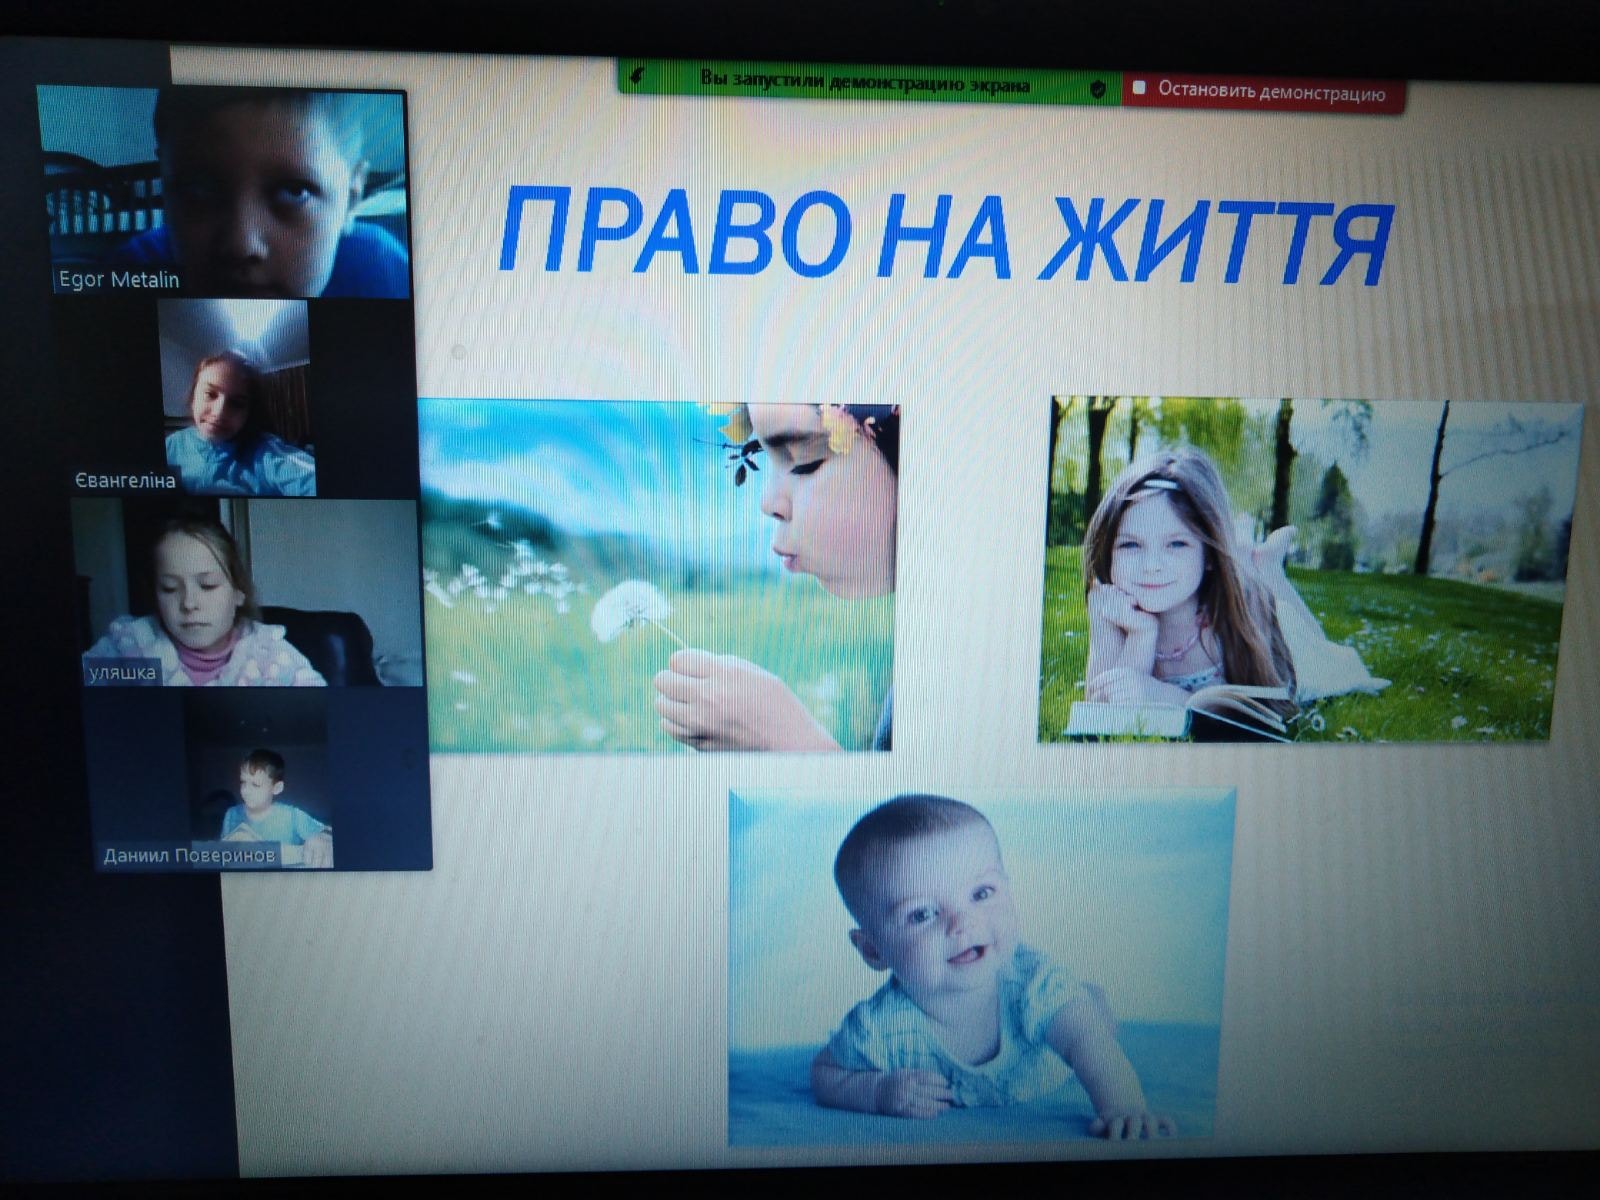Screen dimensions: 1600x1200
Task: Click the Даниил Поверинов name label
Action: pos(190,856)
